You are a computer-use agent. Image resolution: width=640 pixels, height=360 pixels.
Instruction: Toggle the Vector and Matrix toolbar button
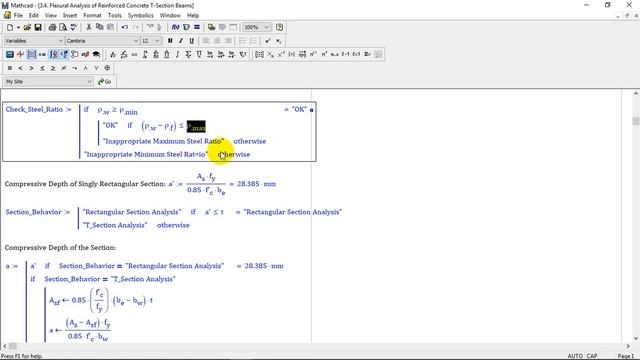click(31, 54)
